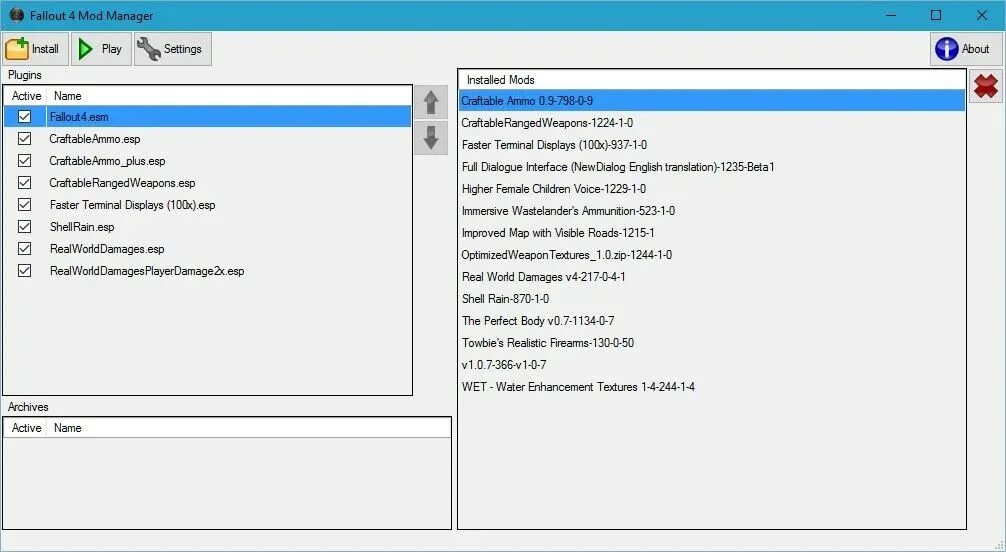Open the About dialog

tap(966, 49)
